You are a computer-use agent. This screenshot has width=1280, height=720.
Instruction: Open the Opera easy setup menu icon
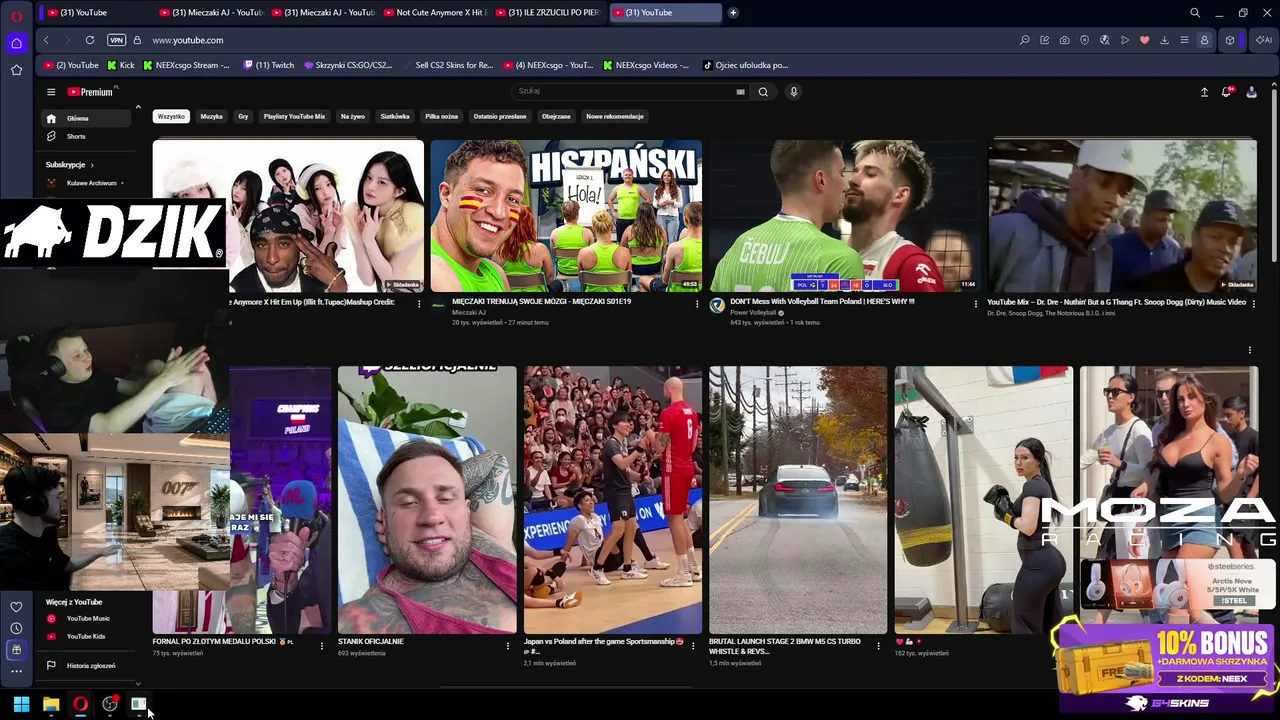[x=1184, y=40]
